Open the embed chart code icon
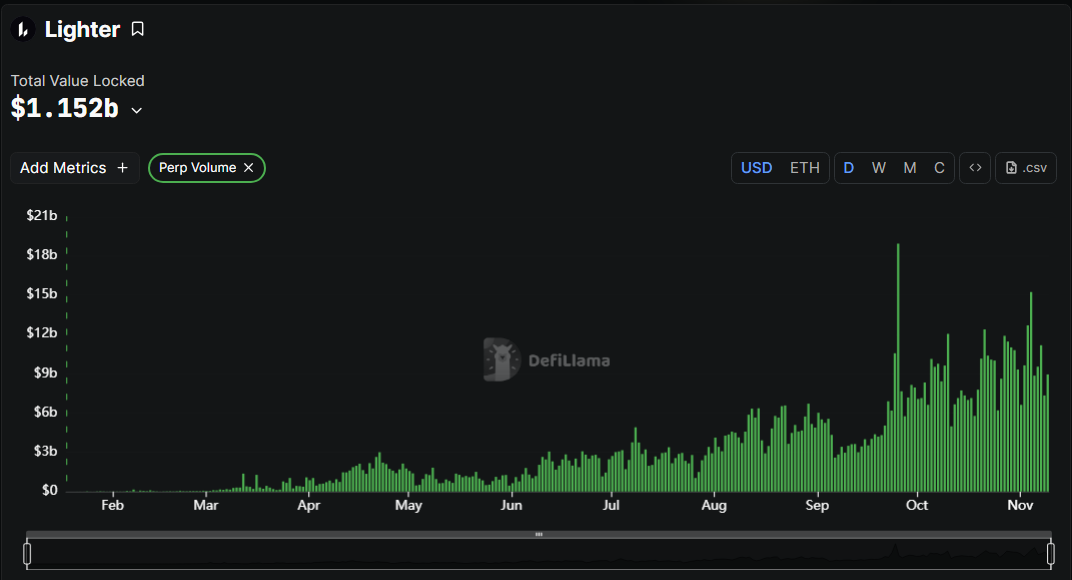Viewport: 1072px width, 580px height. point(975,168)
